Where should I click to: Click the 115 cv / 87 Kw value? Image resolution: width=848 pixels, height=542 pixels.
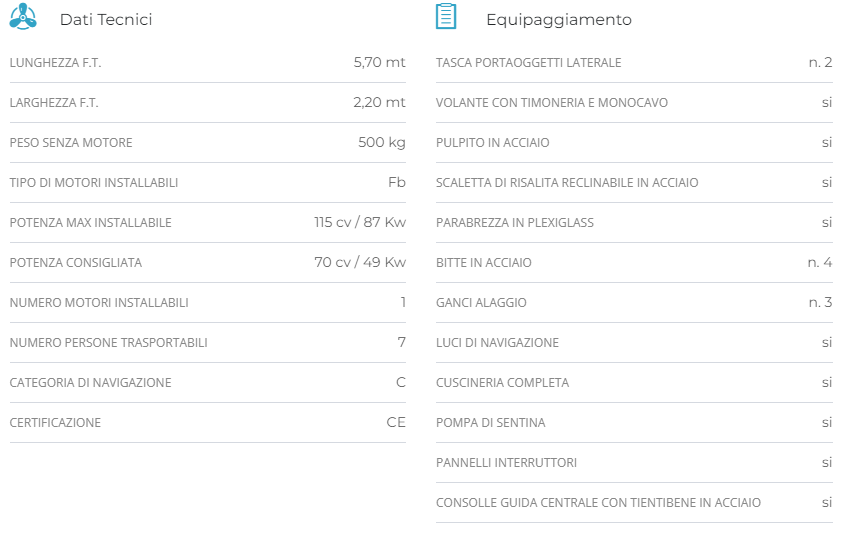pos(359,222)
